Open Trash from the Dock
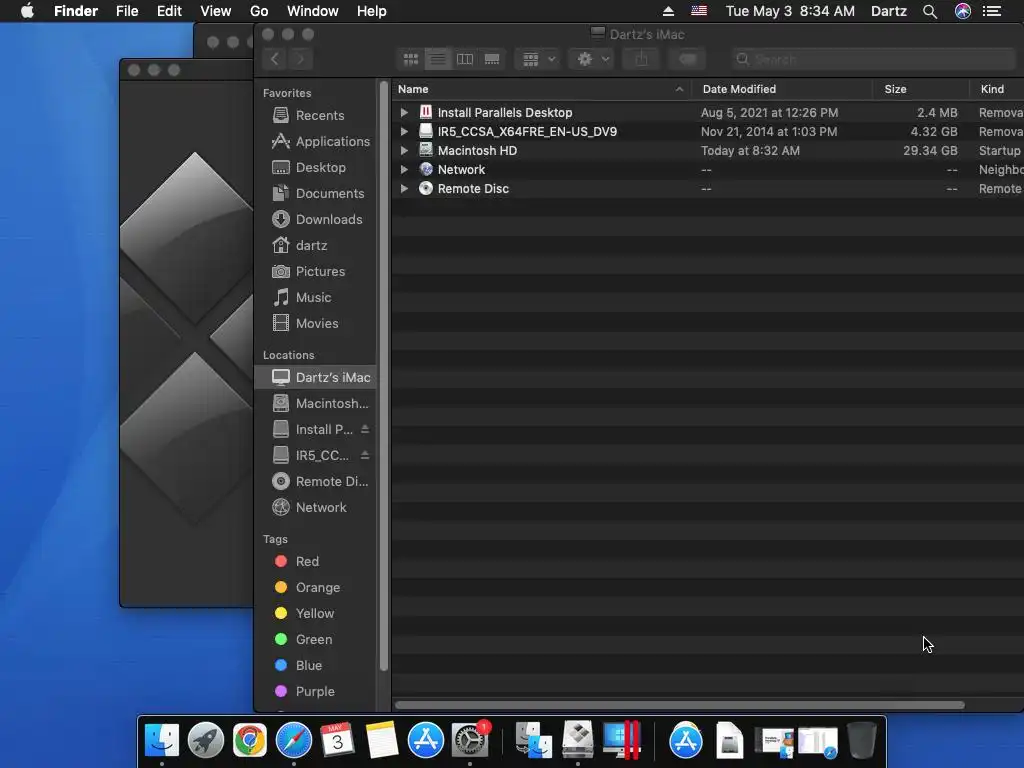 point(861,740)
